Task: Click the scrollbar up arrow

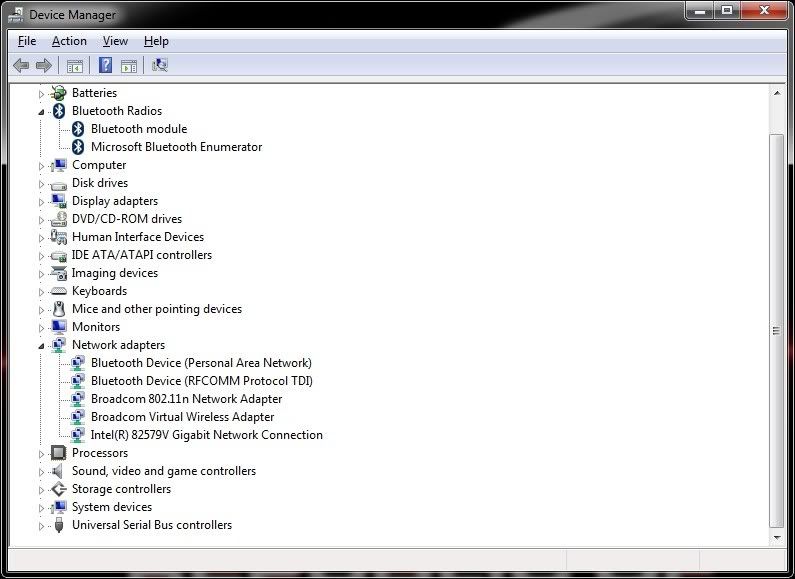Action: coord(777,93)
